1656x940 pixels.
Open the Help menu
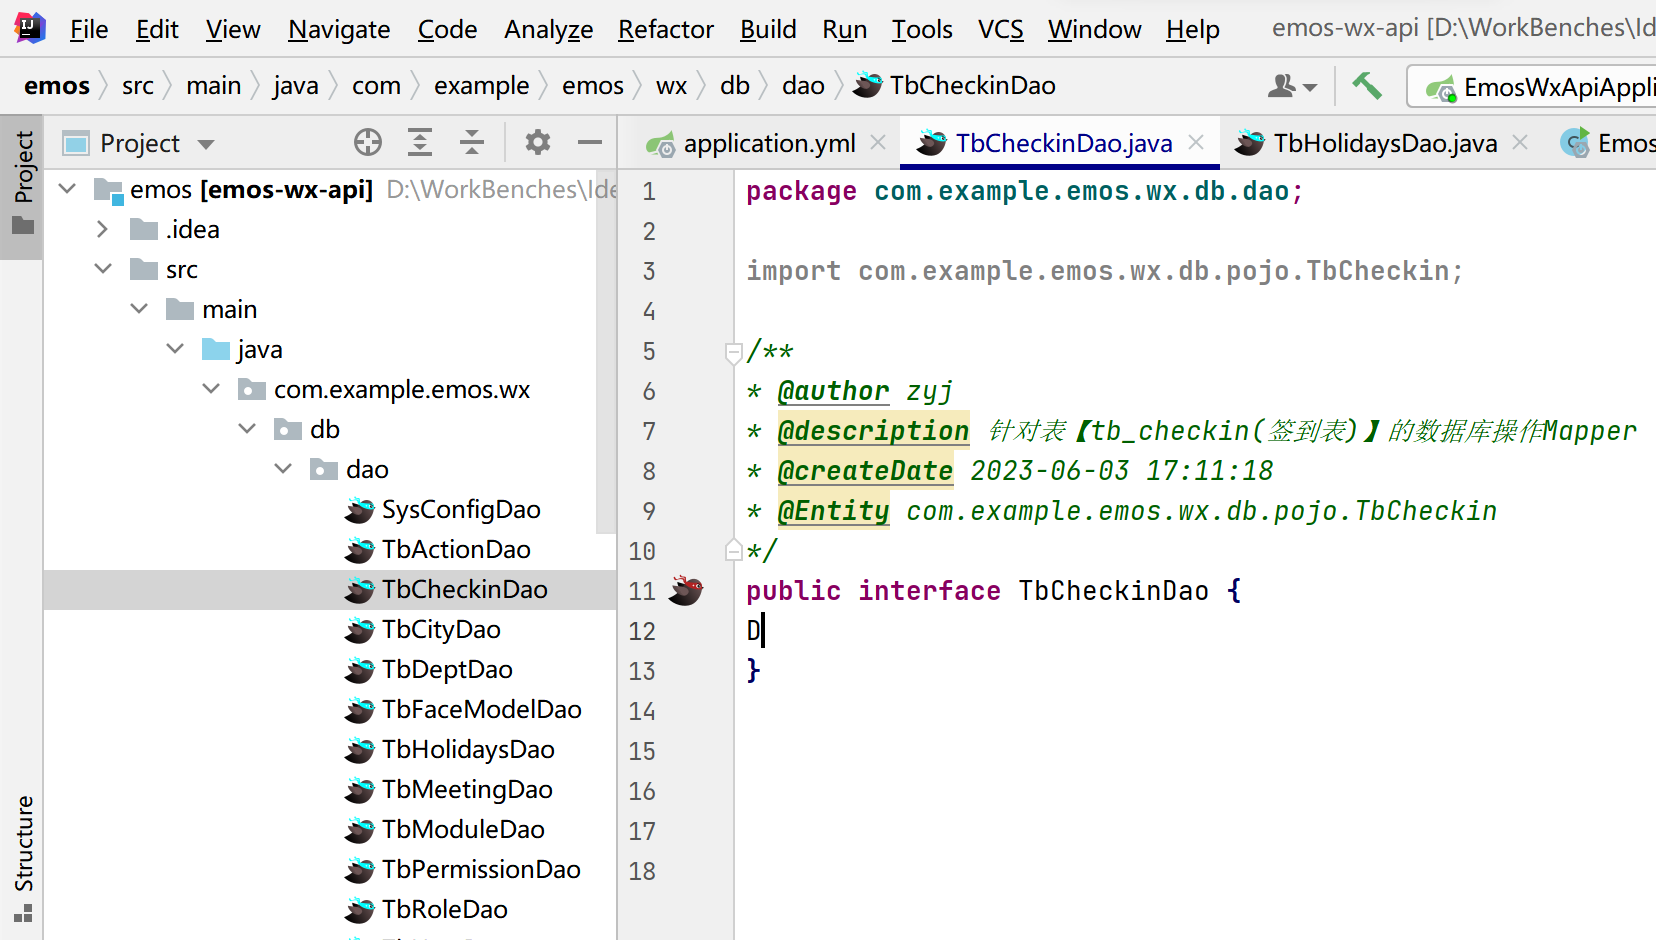pos(1193,29)
